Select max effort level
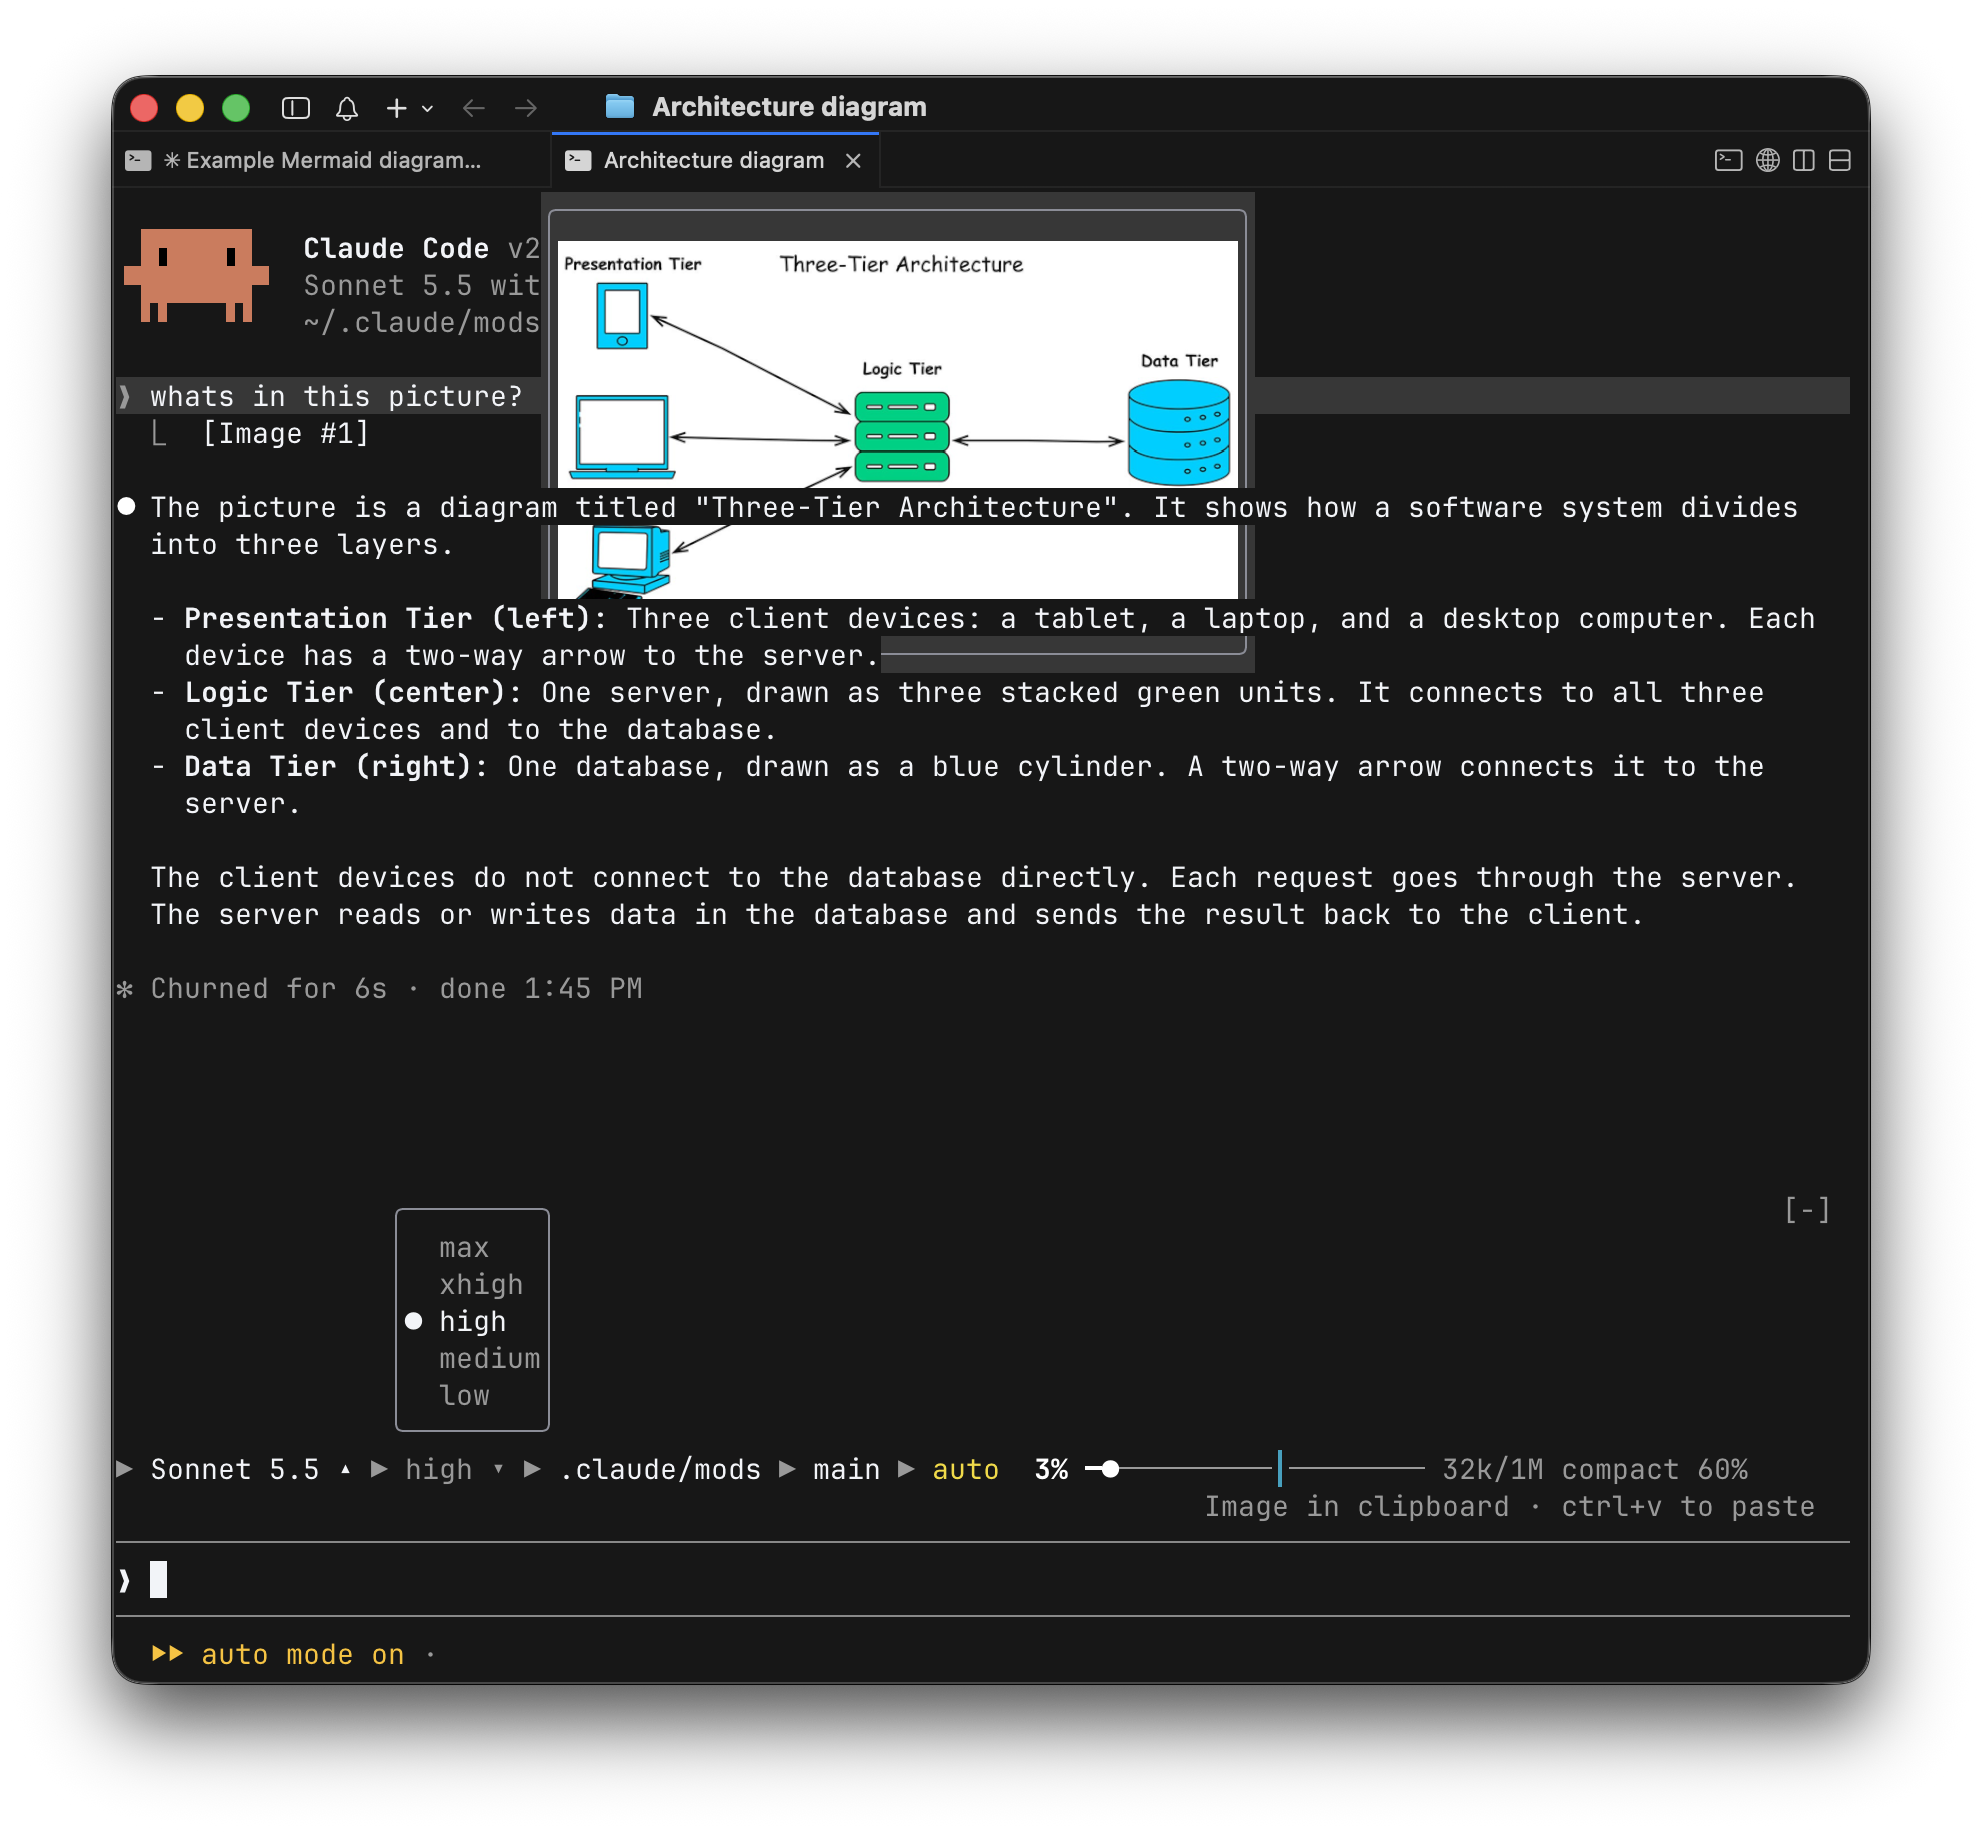Screen dimensions: 1982x1832 click(x=464, y=1248)
